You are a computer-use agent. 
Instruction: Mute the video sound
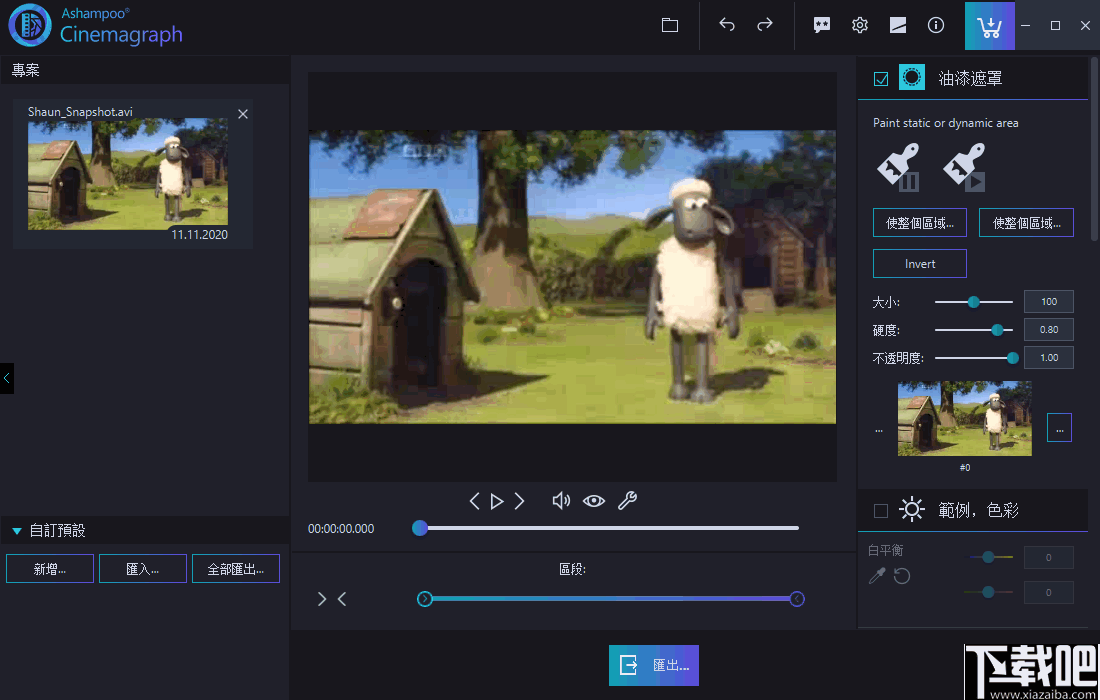(561, 501)
